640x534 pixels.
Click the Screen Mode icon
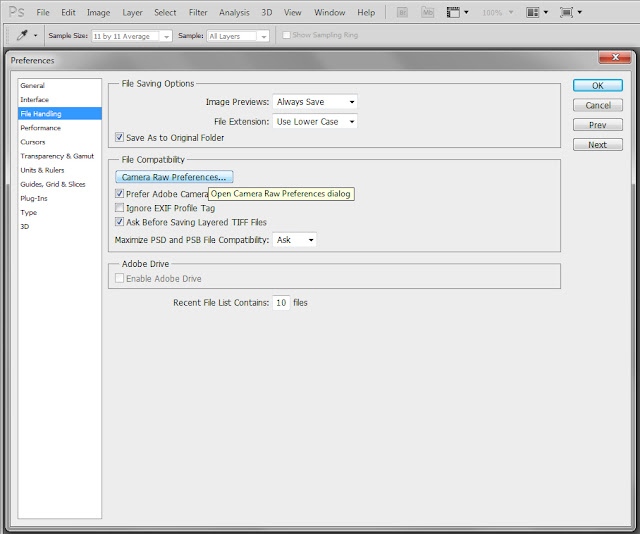tap(567, 13)
